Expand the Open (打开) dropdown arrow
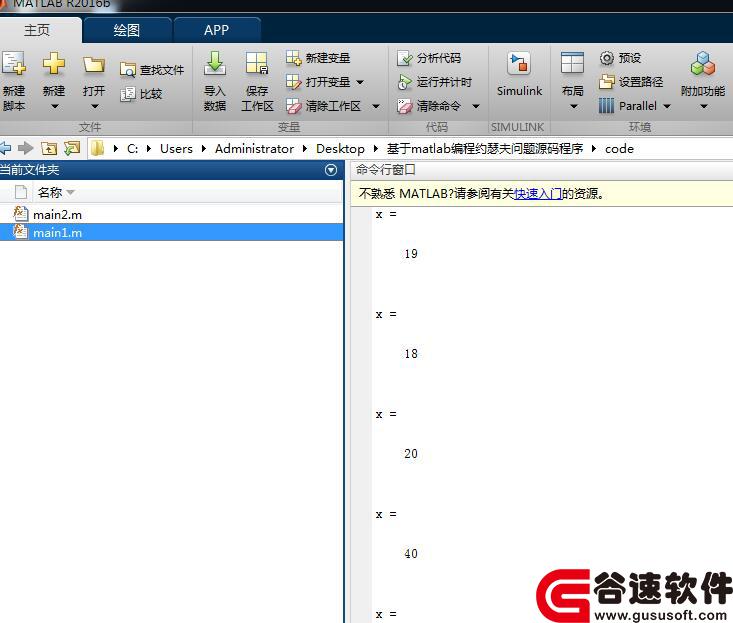Image resolution: width=733 pixels, height=623 pixels. click(95, 107)
